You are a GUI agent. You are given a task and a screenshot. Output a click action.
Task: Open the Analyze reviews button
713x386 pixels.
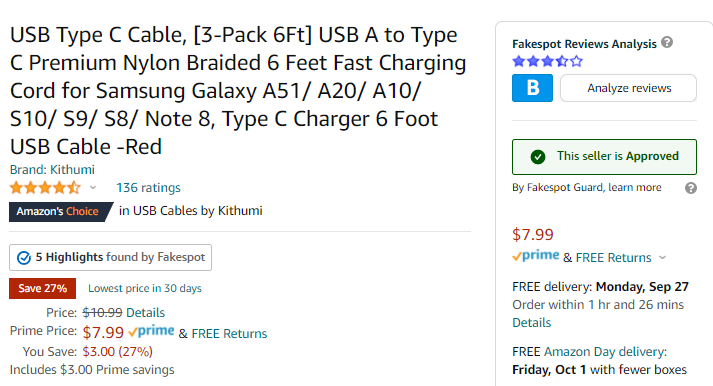[x=628, y=88]
